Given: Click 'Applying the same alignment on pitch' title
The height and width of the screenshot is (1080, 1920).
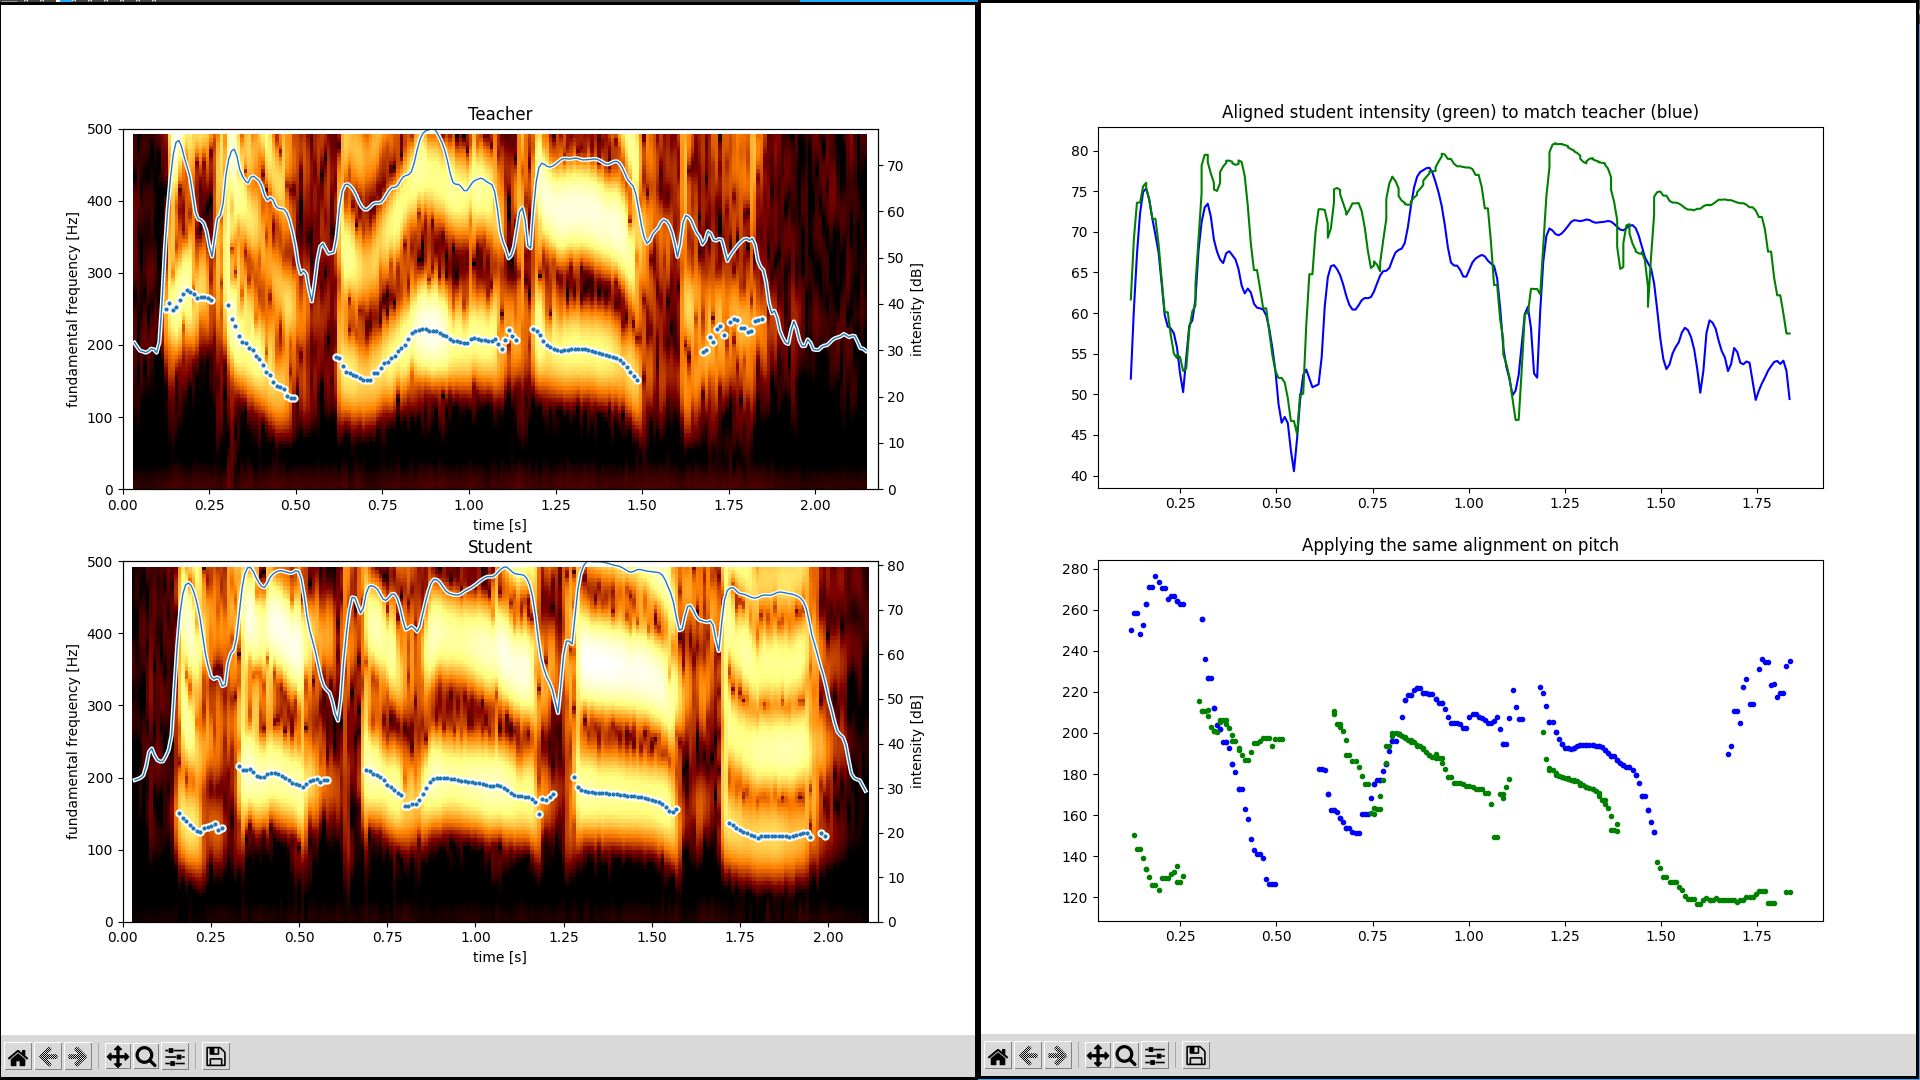Looking at the screenshot, I should pos(1460,545).
